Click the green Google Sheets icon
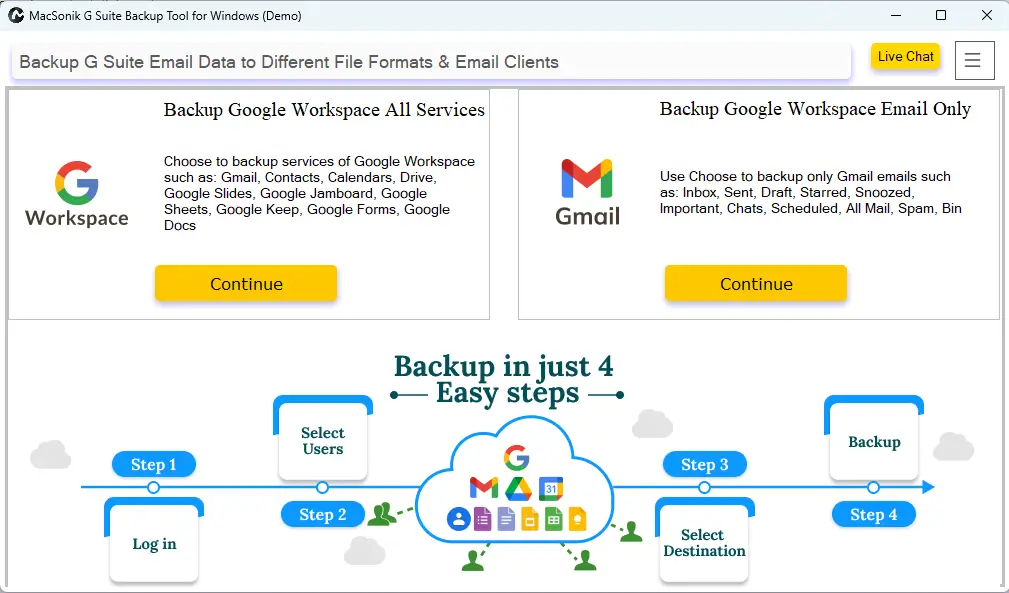The height and width of the screenshot is (593, 1009). point(553,519)
